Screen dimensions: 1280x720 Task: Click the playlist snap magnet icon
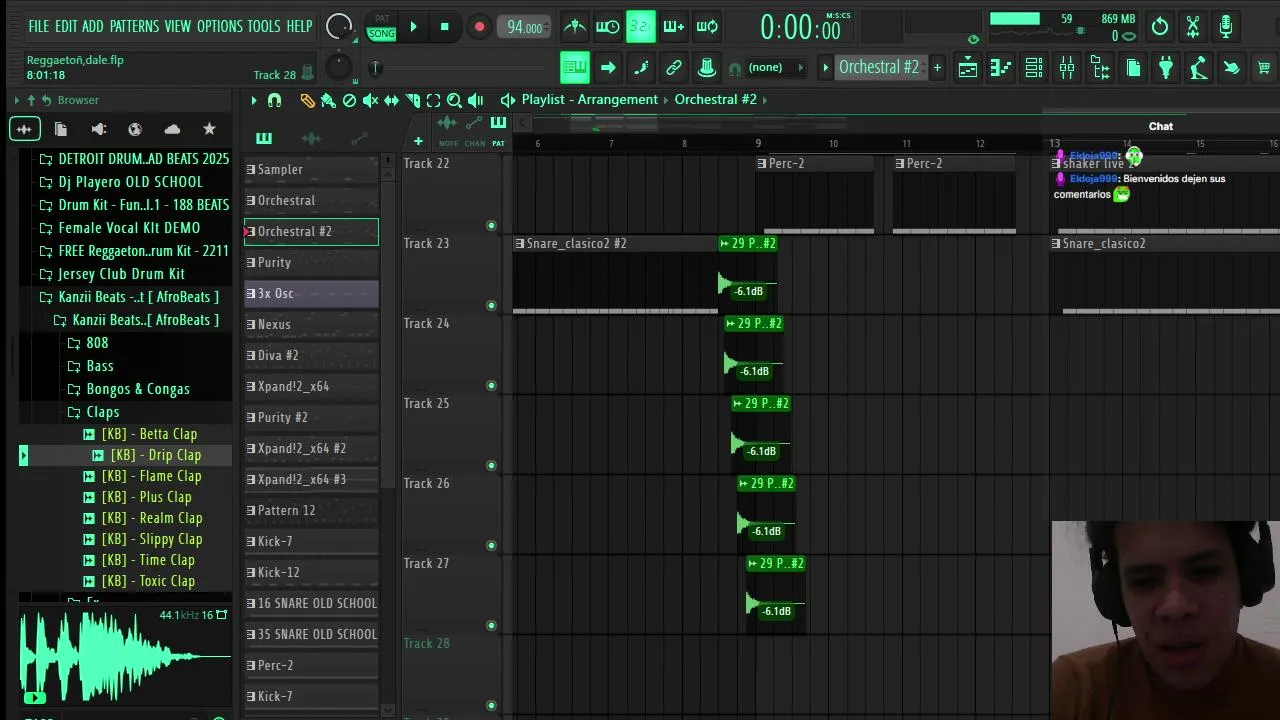point(274,100)
